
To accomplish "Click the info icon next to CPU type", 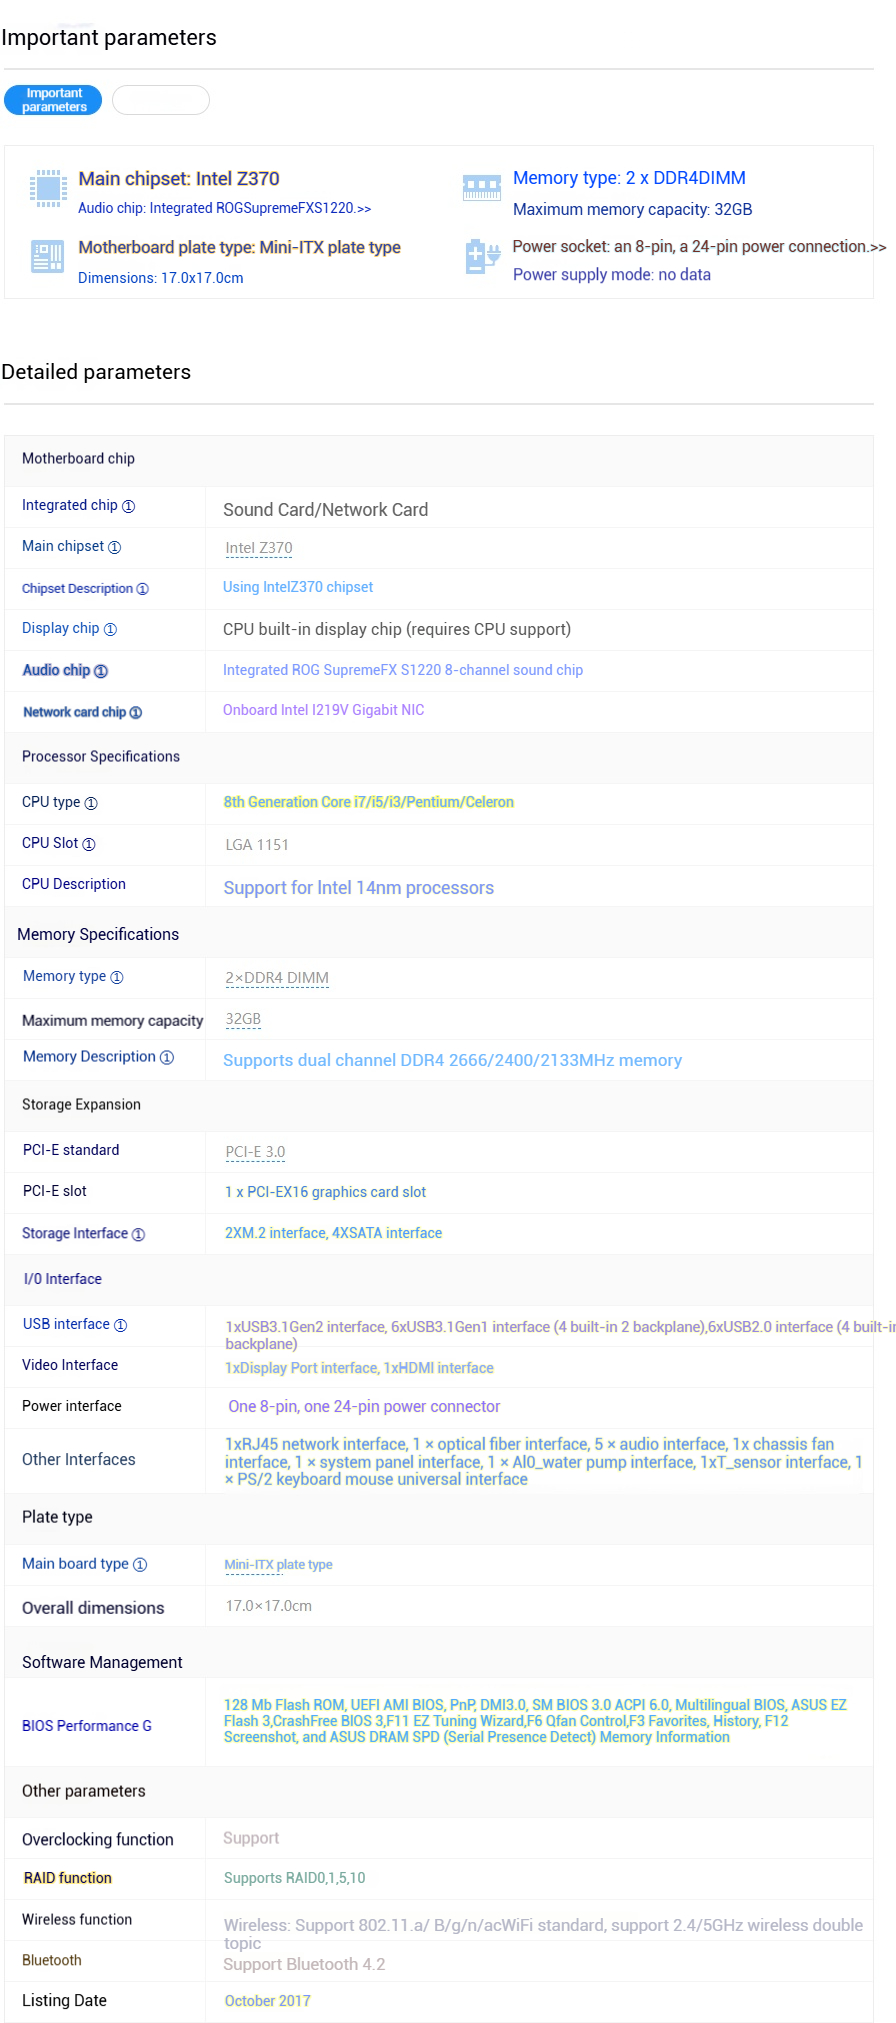I will [91, 803].
